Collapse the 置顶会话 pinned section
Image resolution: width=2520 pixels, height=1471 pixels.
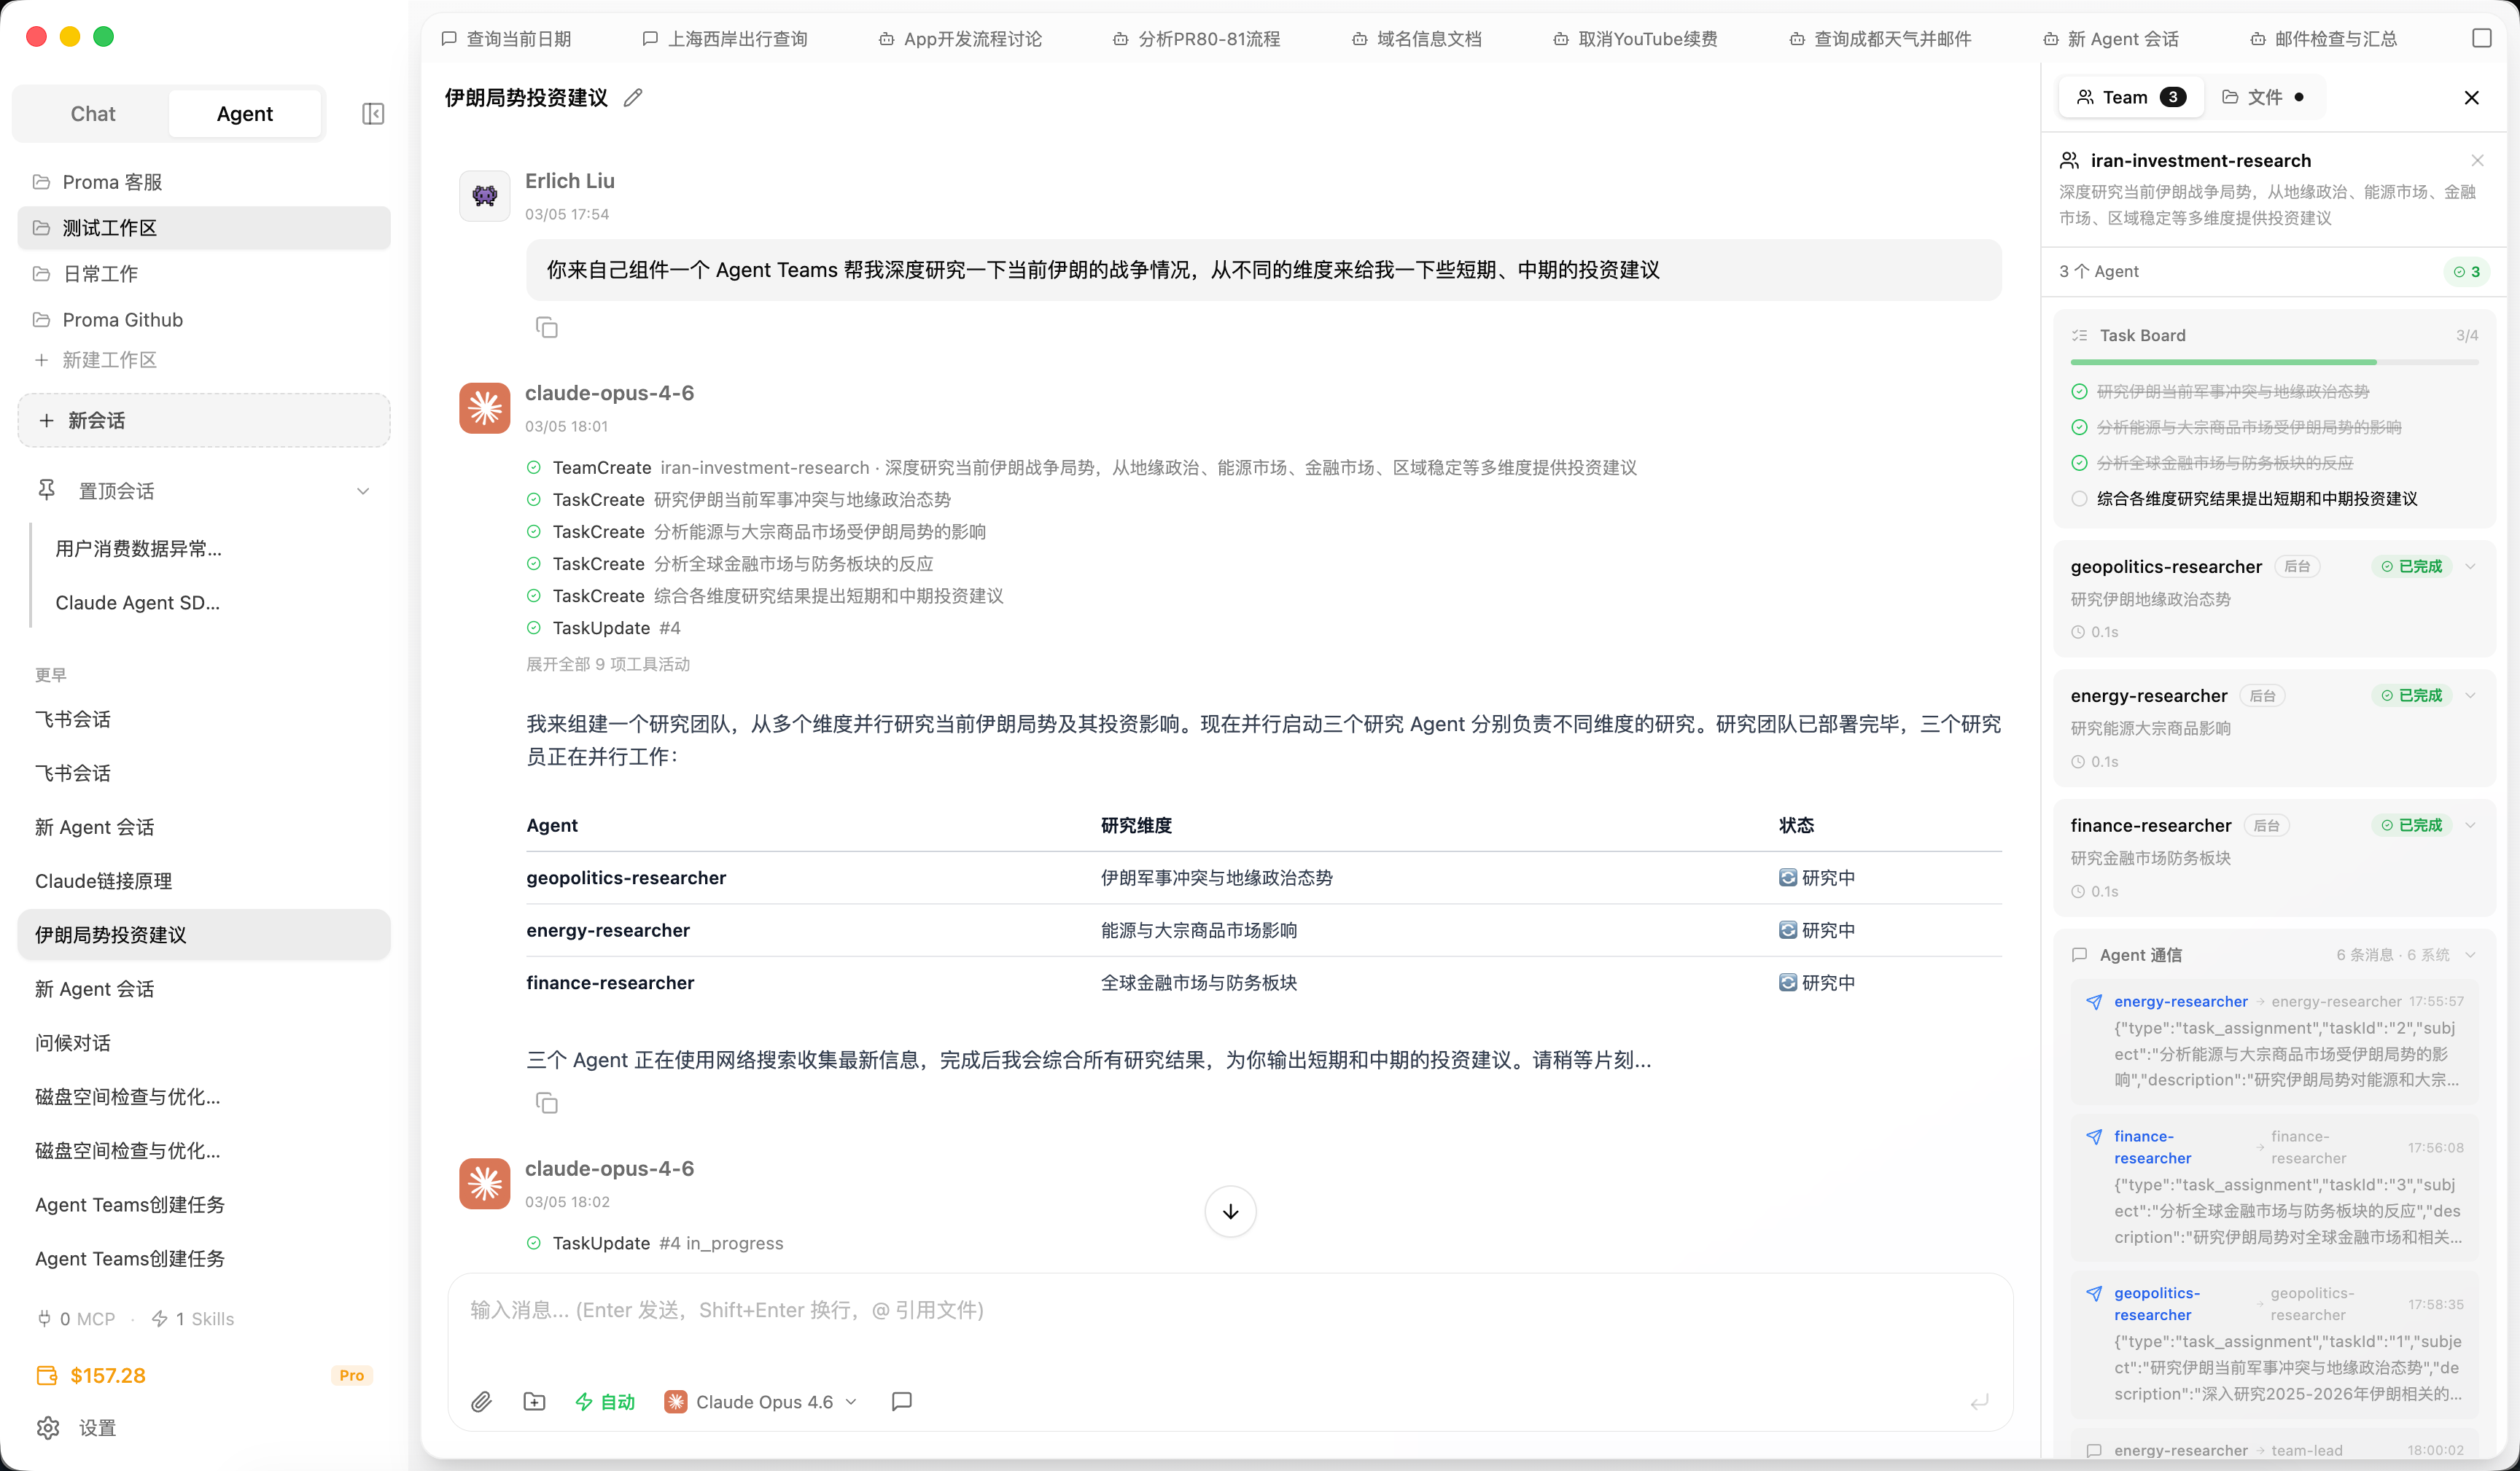(363, 491)
